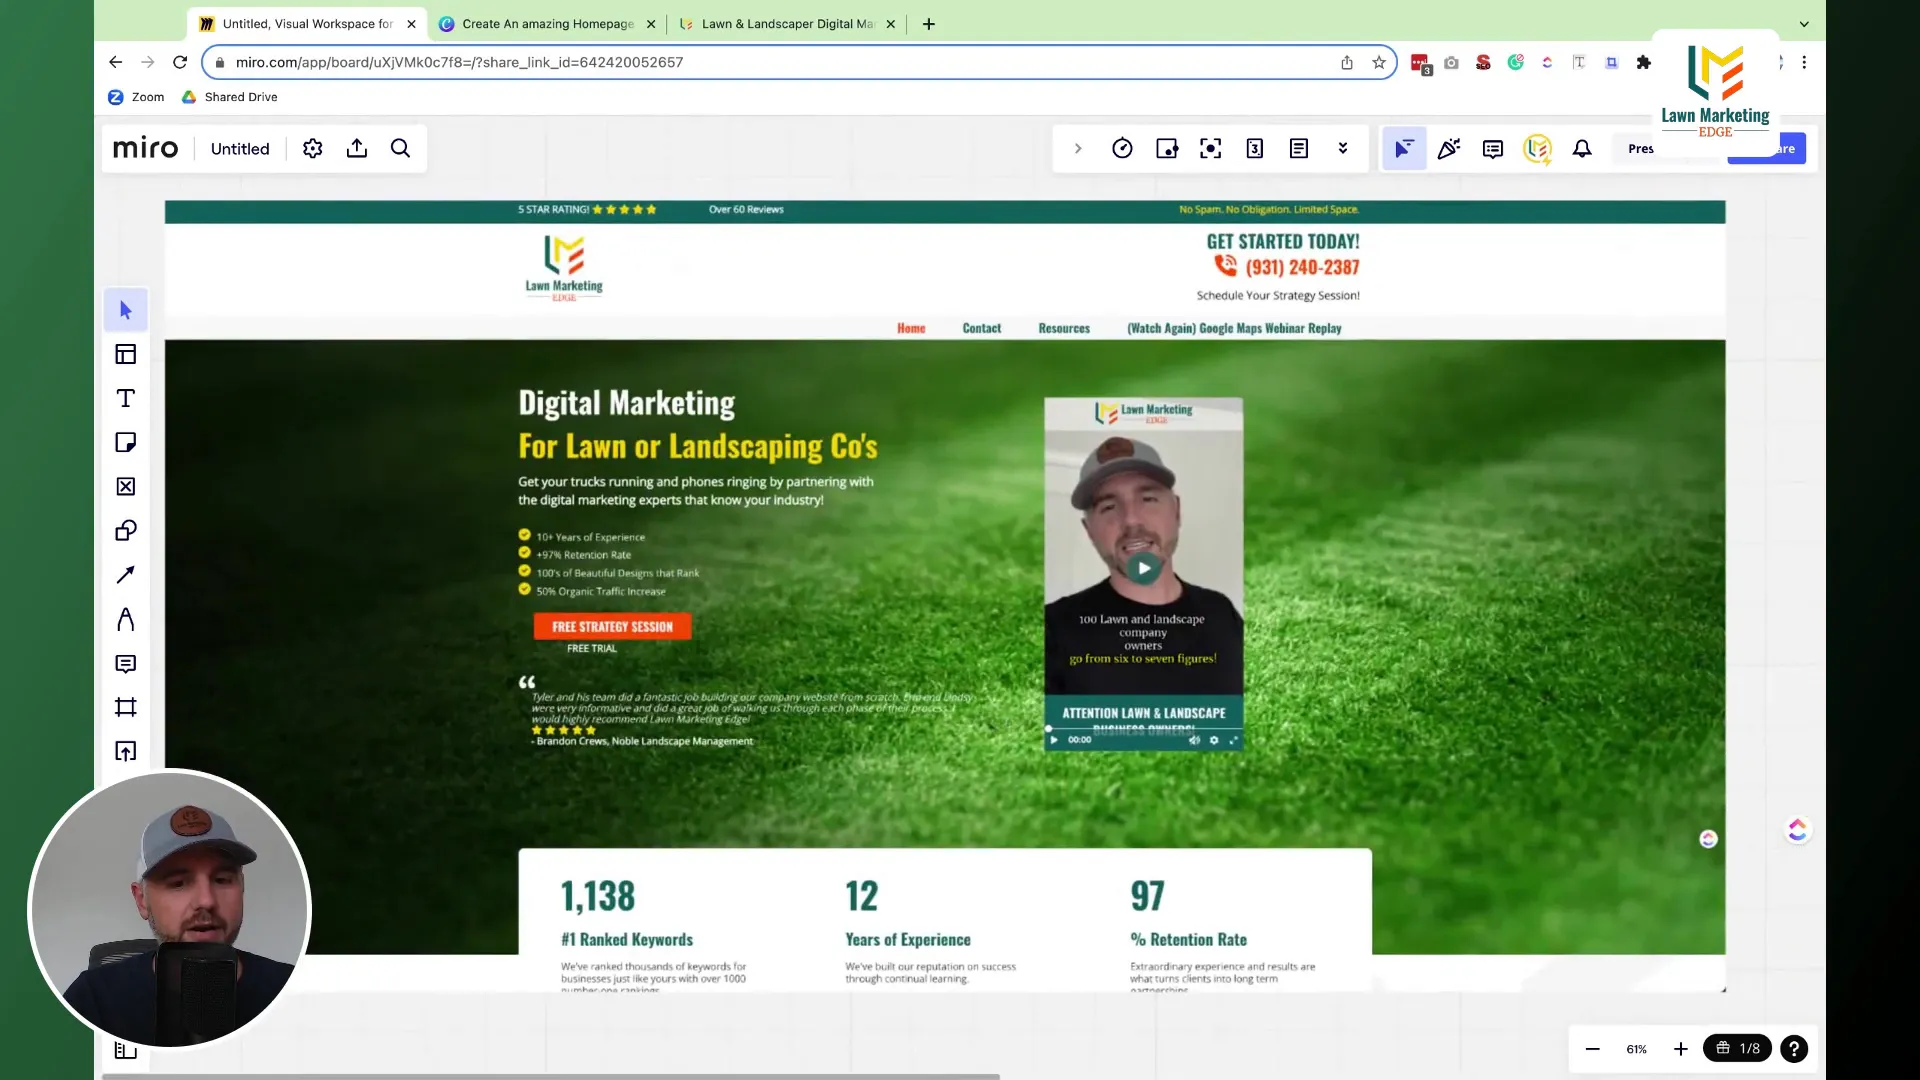Go to the miro logo home
The image size is (1920, 1080).
point(145,148)
